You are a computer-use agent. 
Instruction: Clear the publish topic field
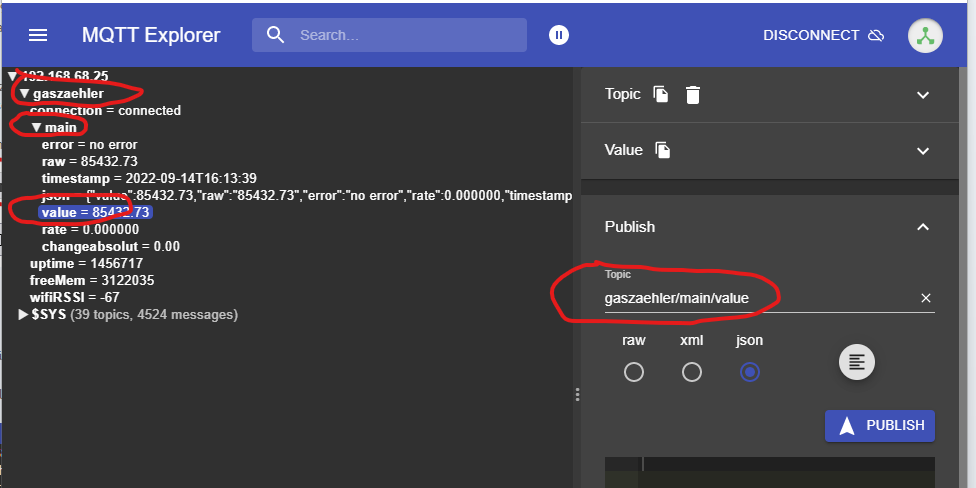[926, 298]
